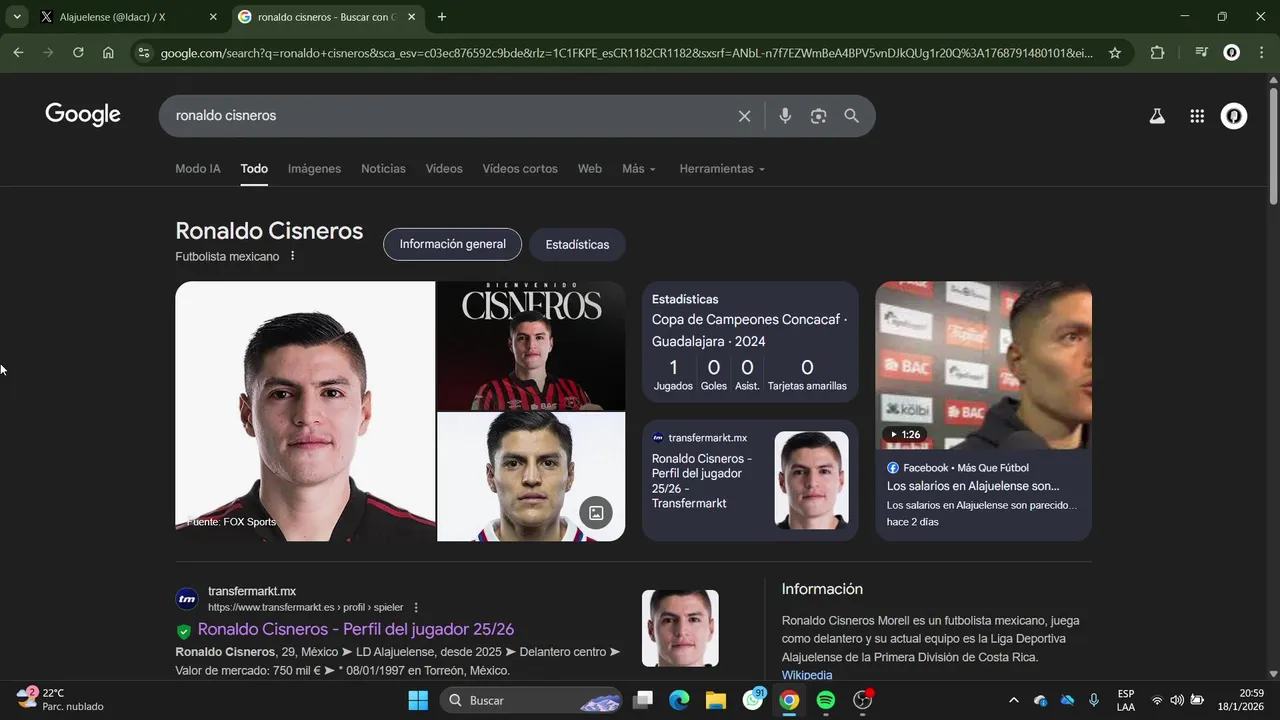
Task: Click Información general chip
Action: 452,244
